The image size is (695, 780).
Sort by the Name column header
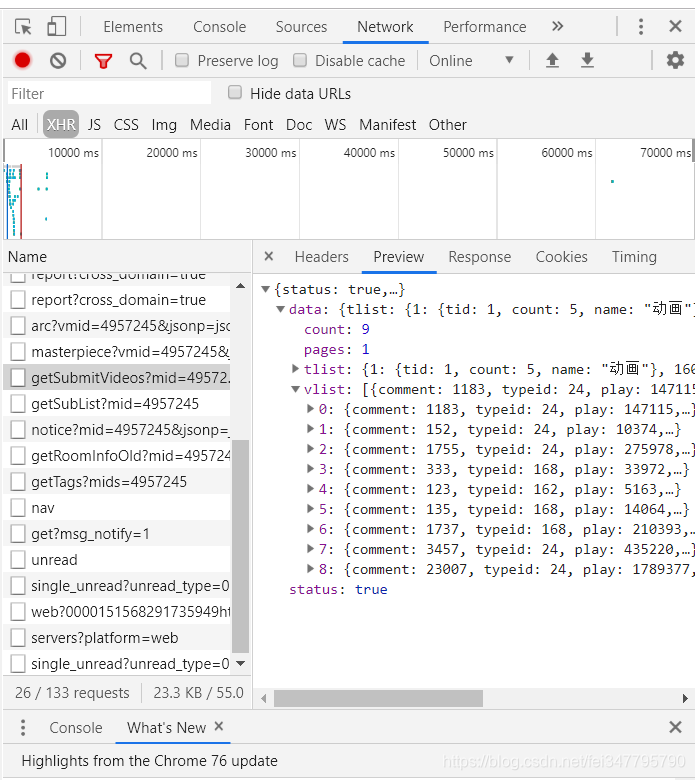click(127, 257)
